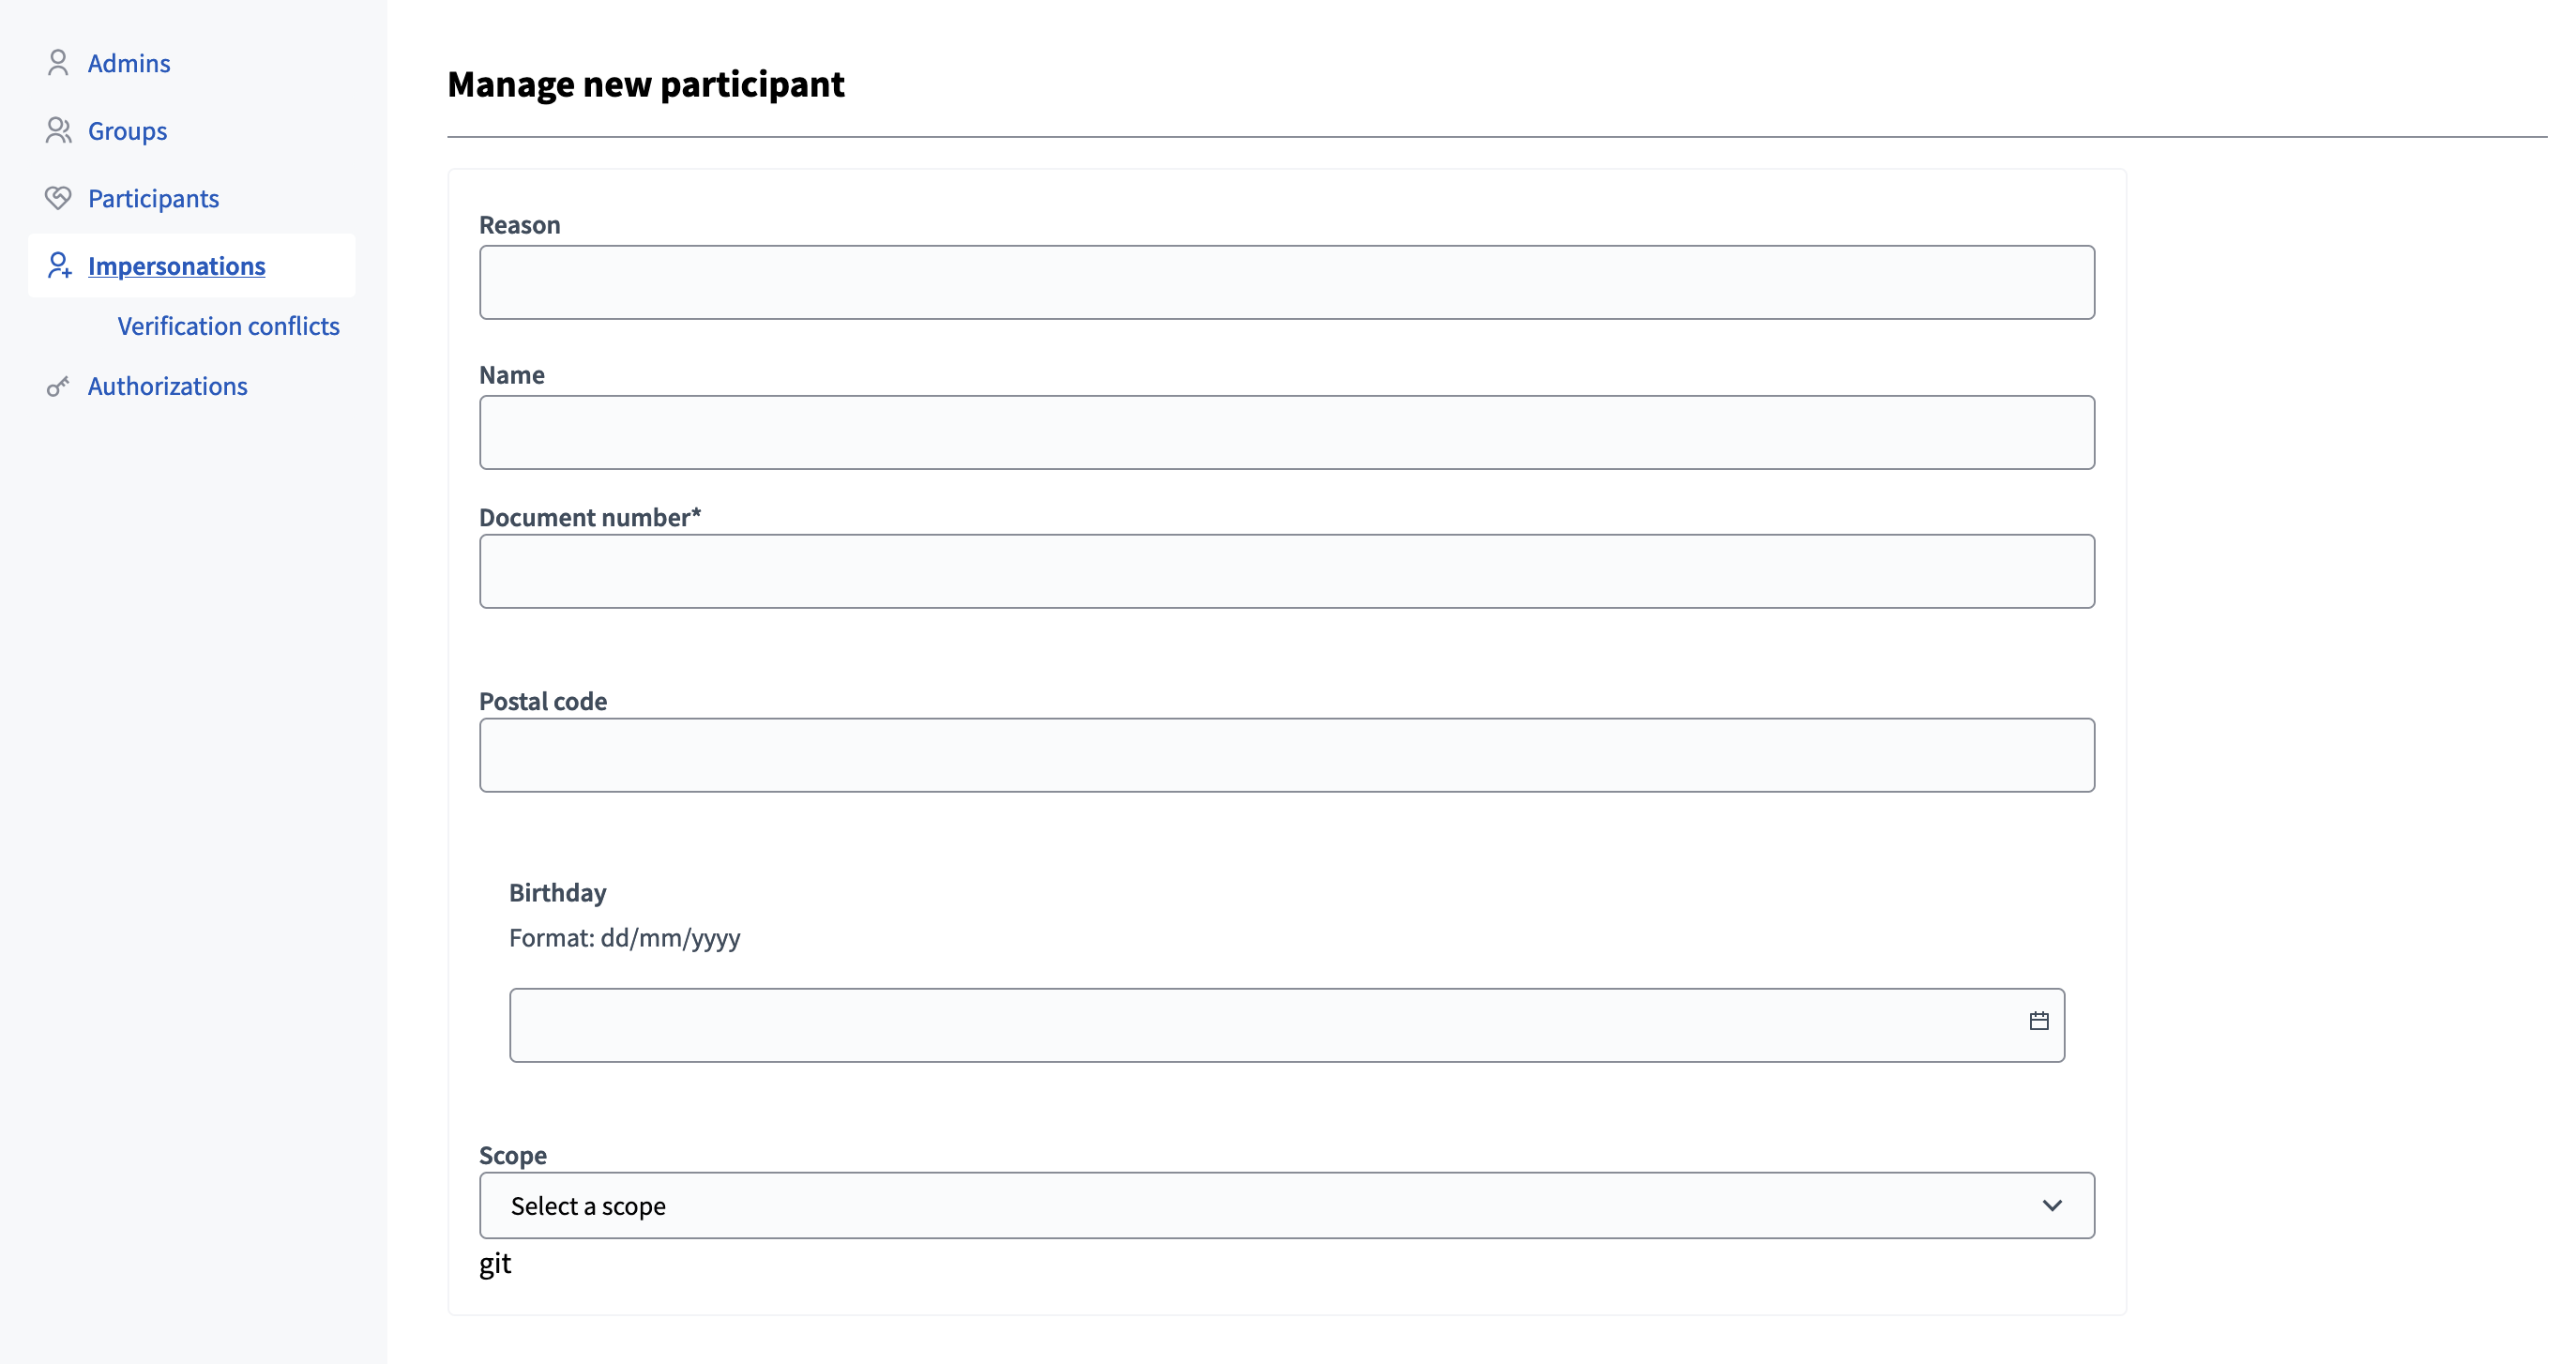Click the Document number input box
The height and width of the screenshot is (1364, 2576).
click(x=1287, y=571)
